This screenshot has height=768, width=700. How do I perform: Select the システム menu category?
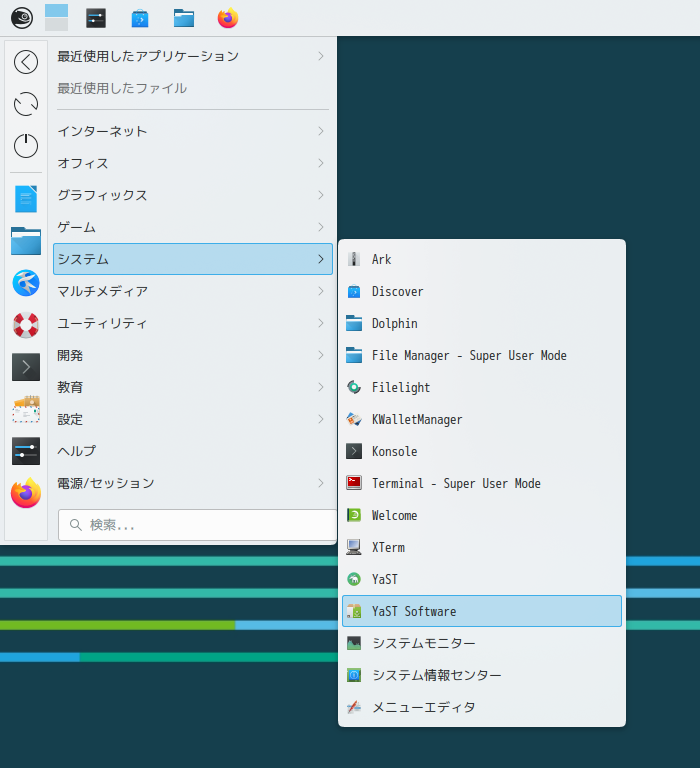click(193, 259)
